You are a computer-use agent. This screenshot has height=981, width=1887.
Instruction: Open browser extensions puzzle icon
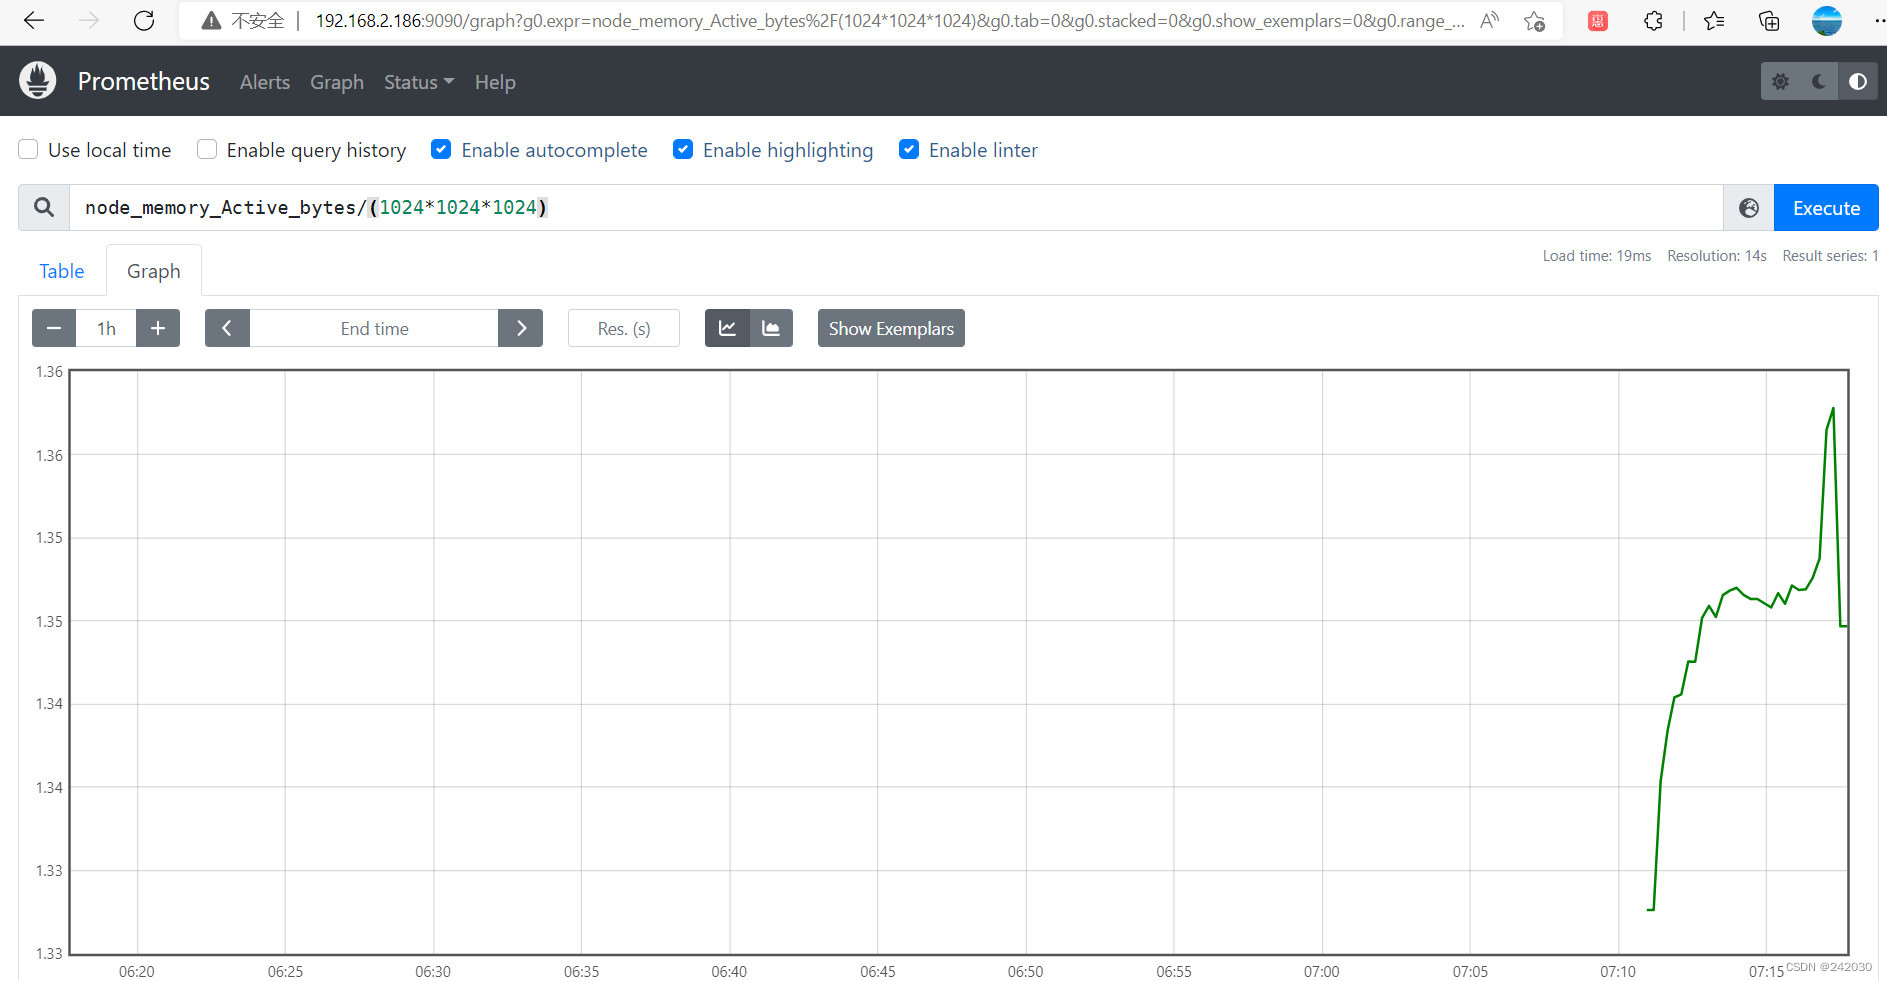1653,21
